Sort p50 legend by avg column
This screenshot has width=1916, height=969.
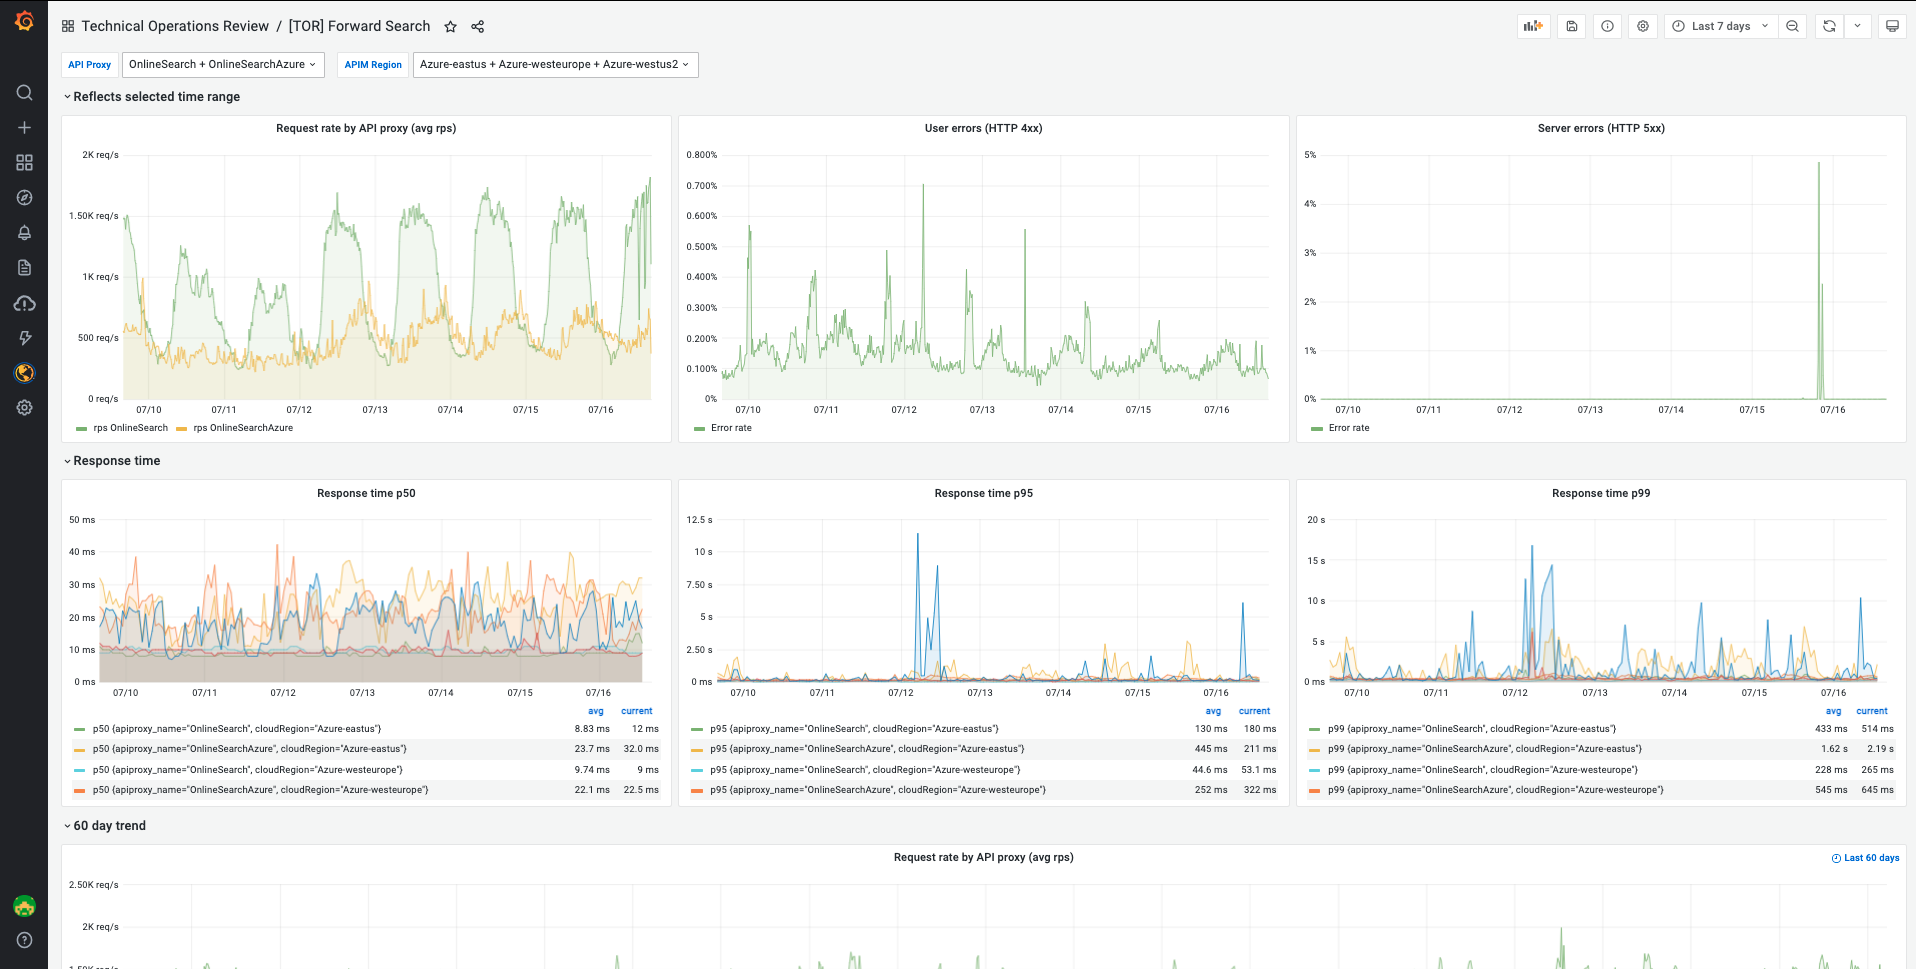[596, 711]
